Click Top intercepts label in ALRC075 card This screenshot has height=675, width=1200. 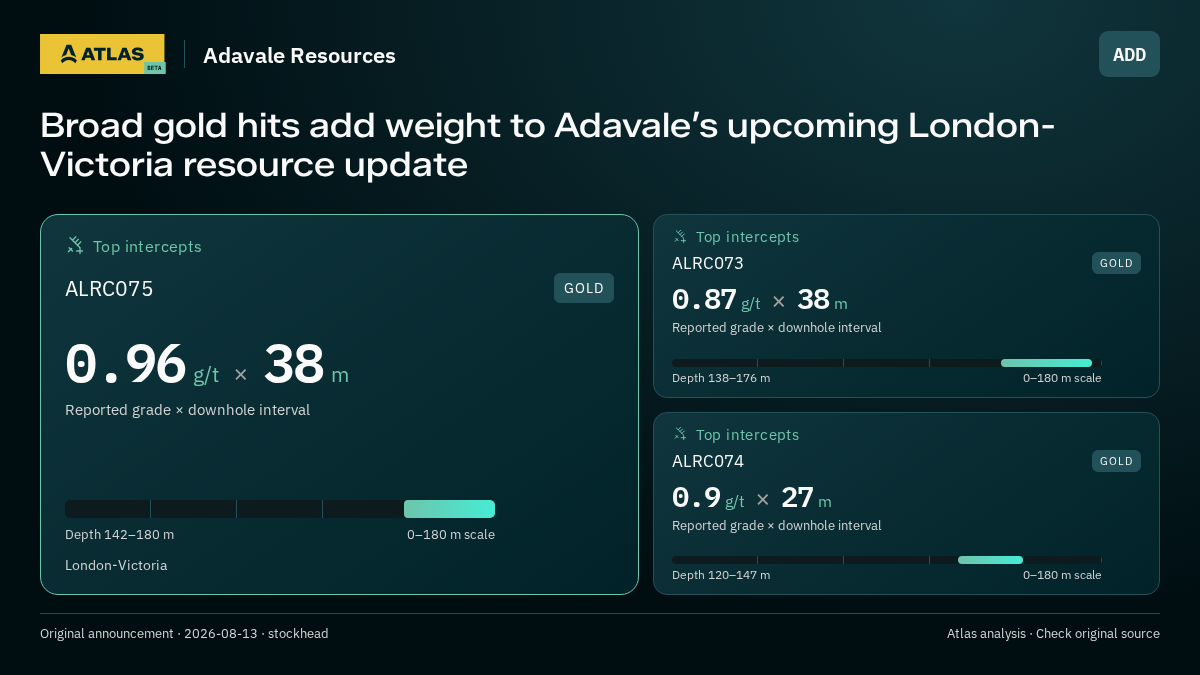tap(147, 246)
